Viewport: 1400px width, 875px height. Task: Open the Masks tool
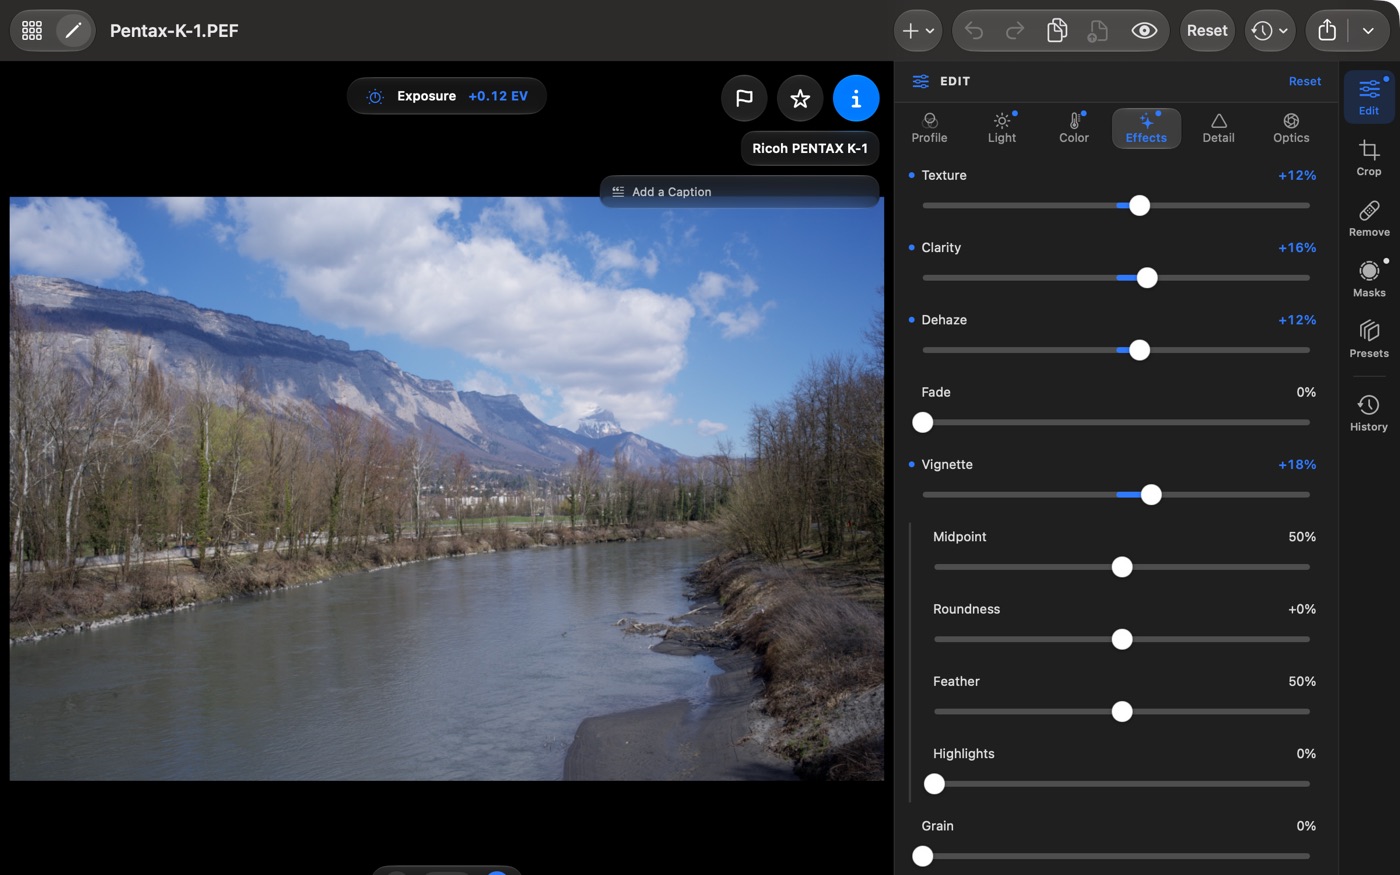1369,279
